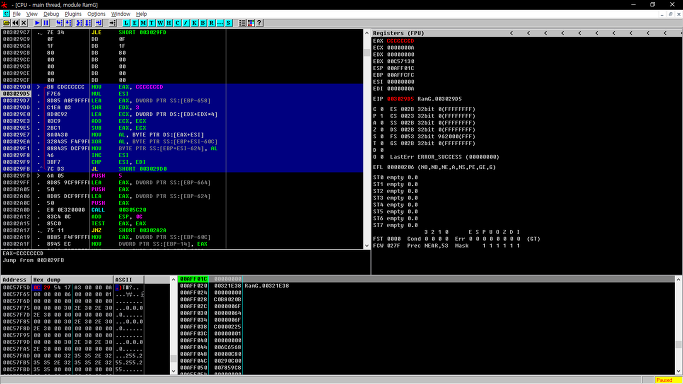Select the ST0 empty FPU register

396,177
